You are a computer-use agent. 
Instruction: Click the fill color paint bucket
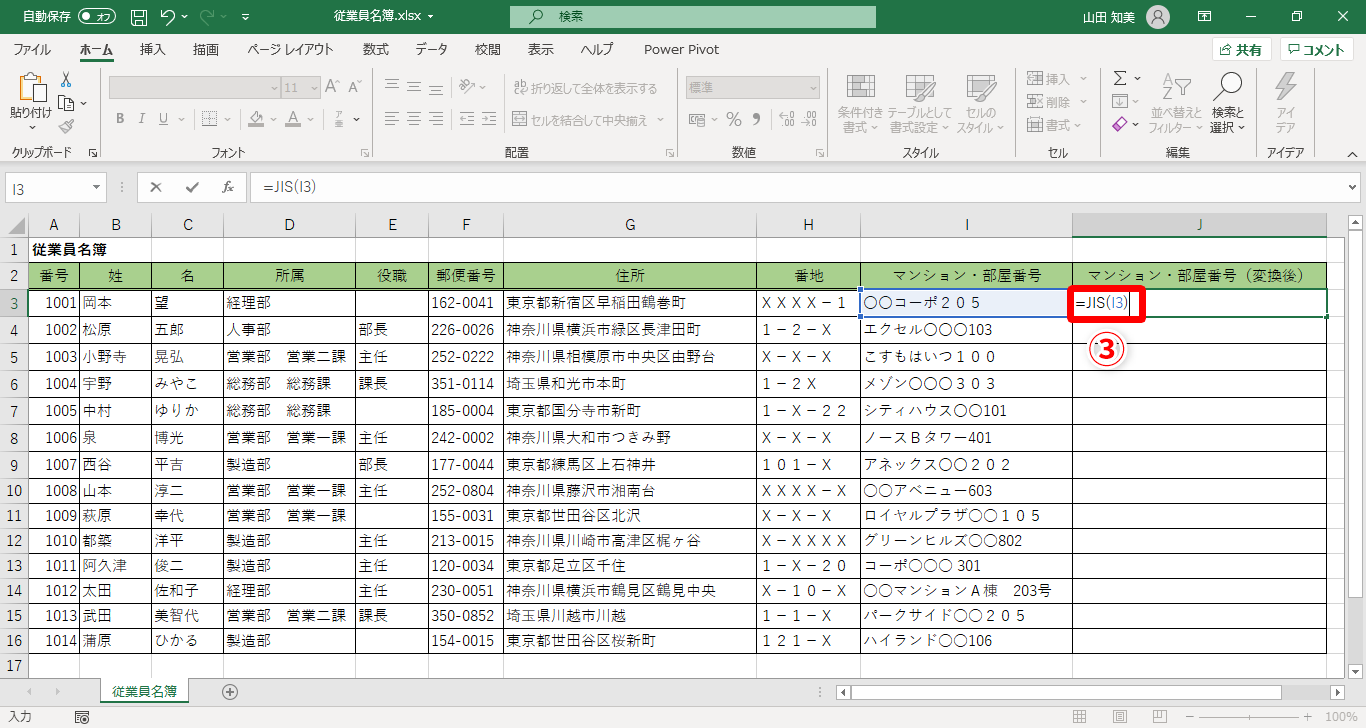[x=256, y=119]
